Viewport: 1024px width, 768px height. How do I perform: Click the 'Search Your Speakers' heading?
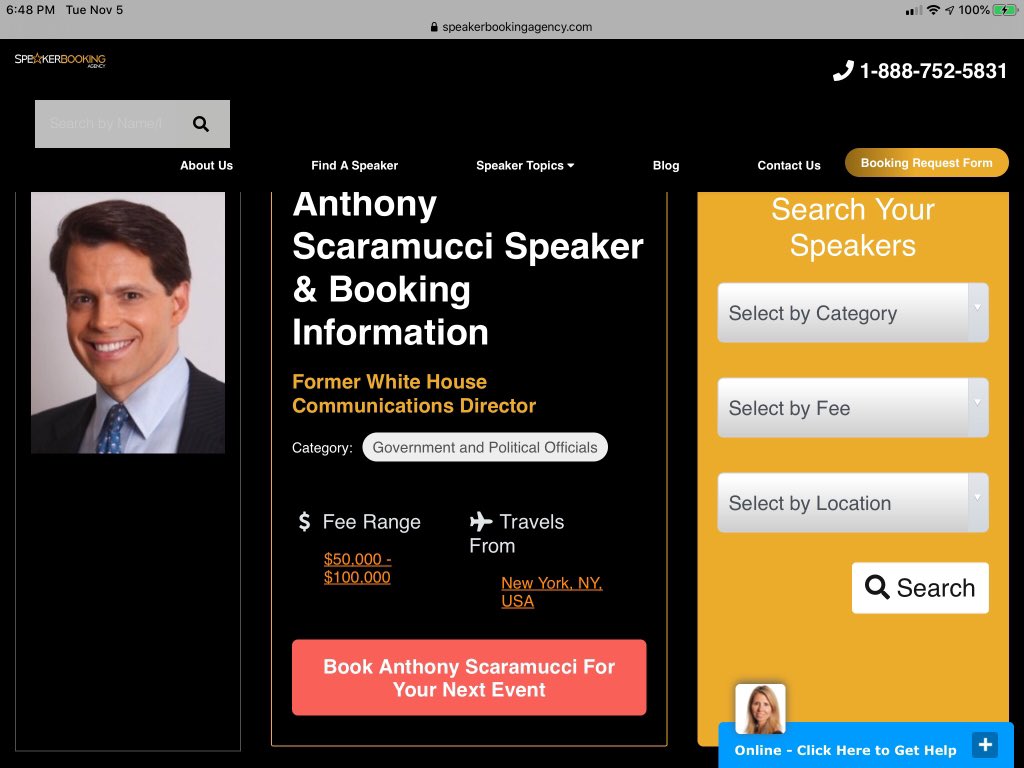[853, 227]
